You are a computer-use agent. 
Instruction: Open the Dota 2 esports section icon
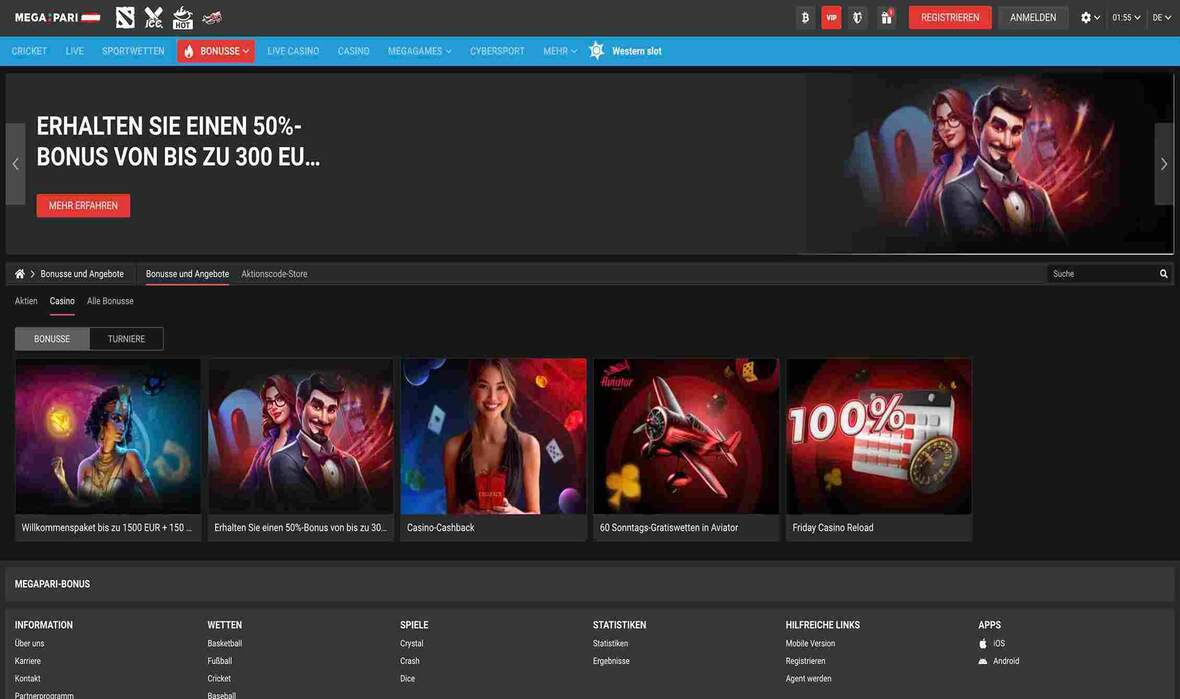[x=126, y=15]
